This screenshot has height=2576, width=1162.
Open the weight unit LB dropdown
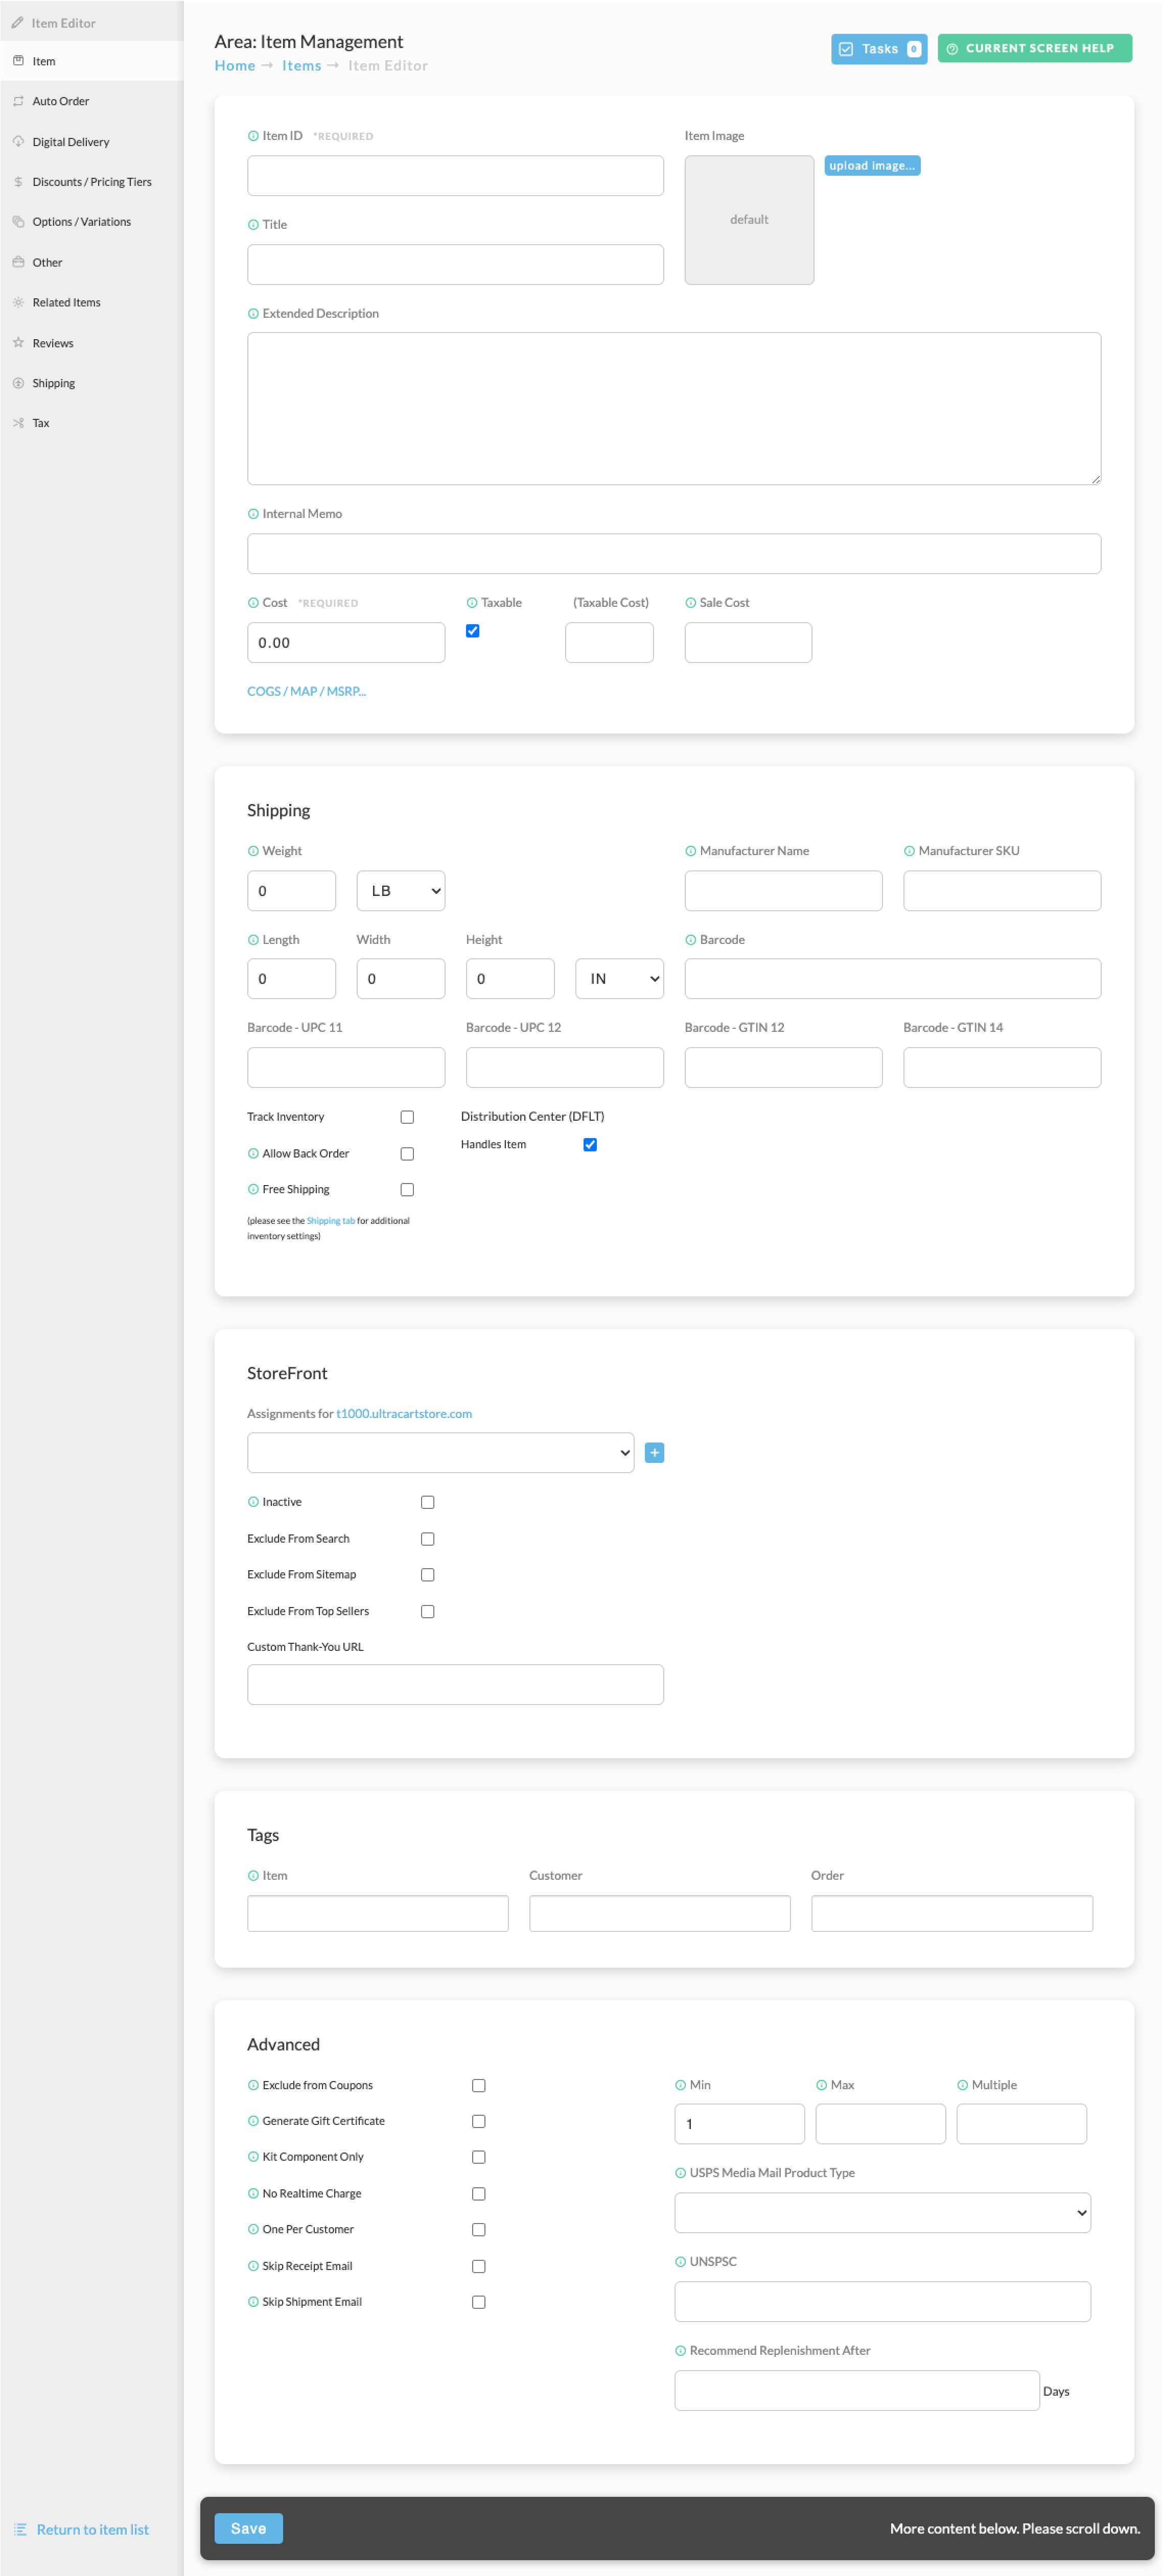[x=401, y=890]
